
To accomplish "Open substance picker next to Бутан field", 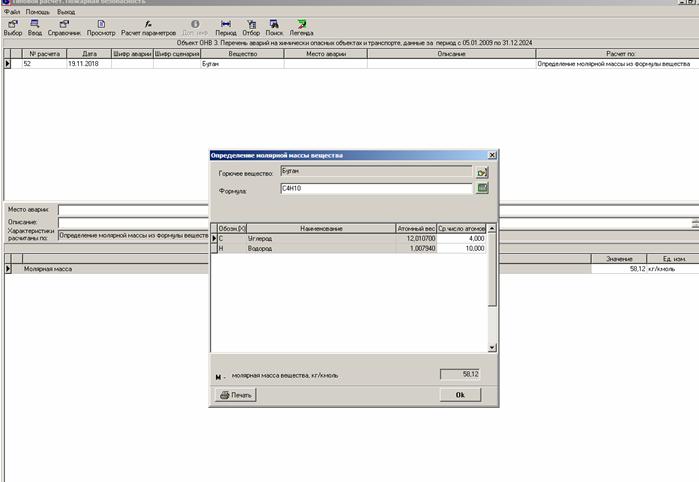I will [x=482, y=173].
